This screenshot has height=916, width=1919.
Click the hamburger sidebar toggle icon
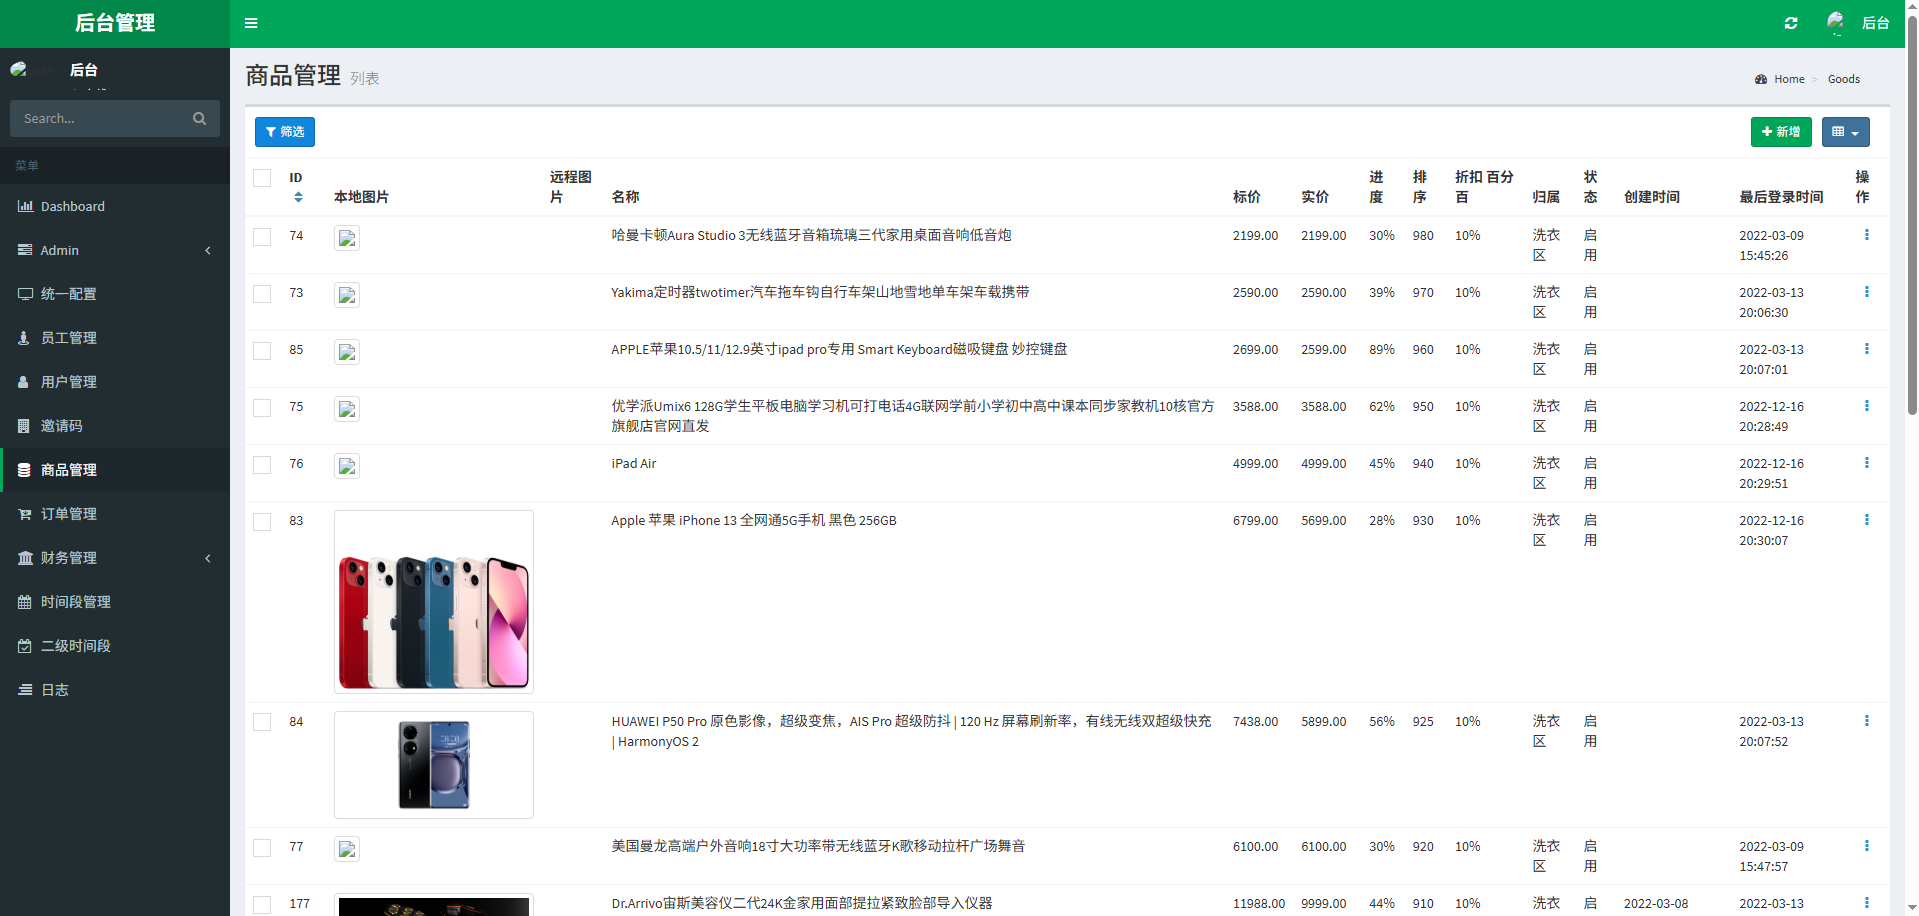pos(251,23)
